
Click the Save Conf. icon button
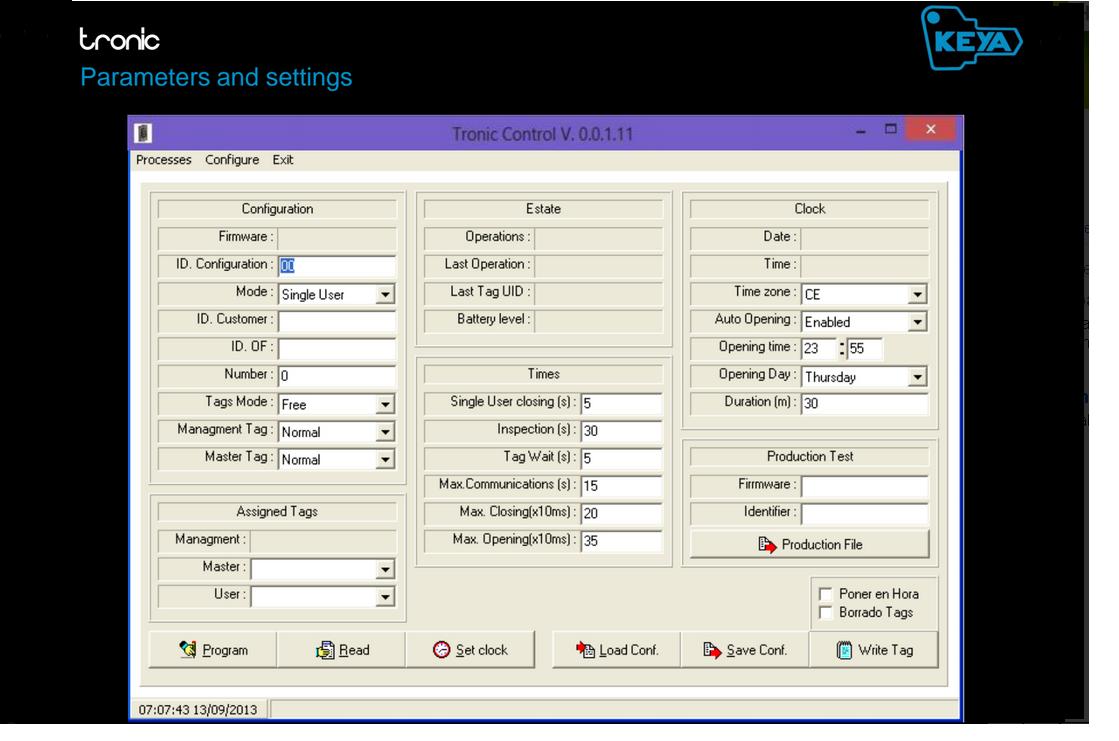tap(712, 650)
